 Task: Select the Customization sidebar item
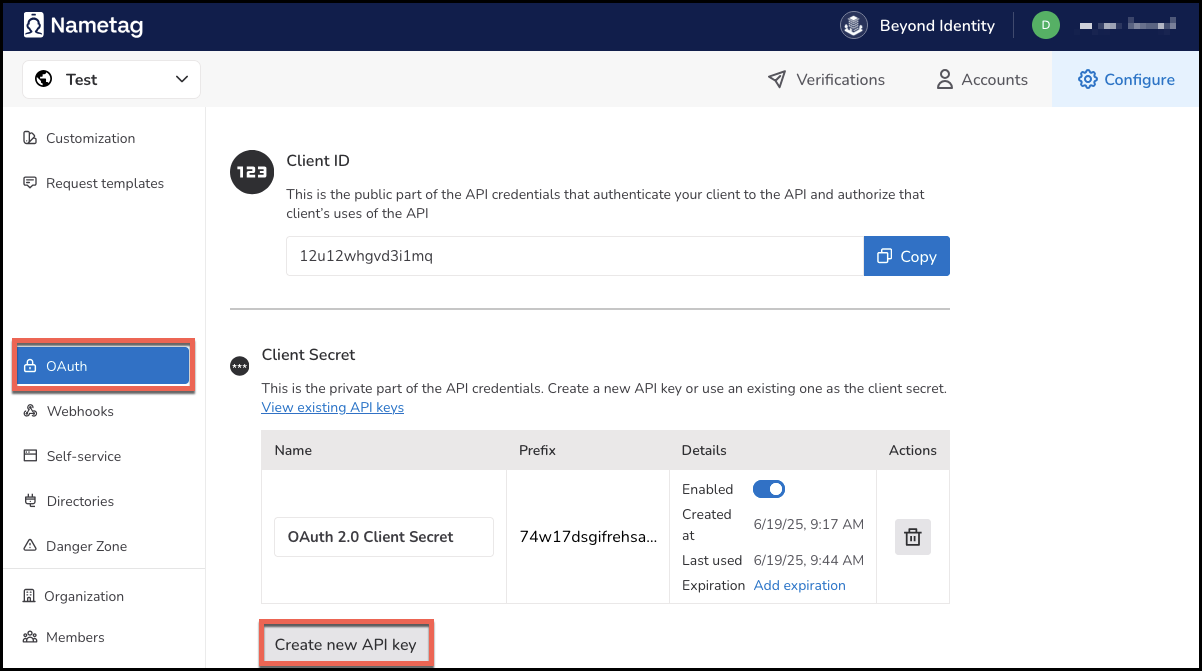[90, 138]
